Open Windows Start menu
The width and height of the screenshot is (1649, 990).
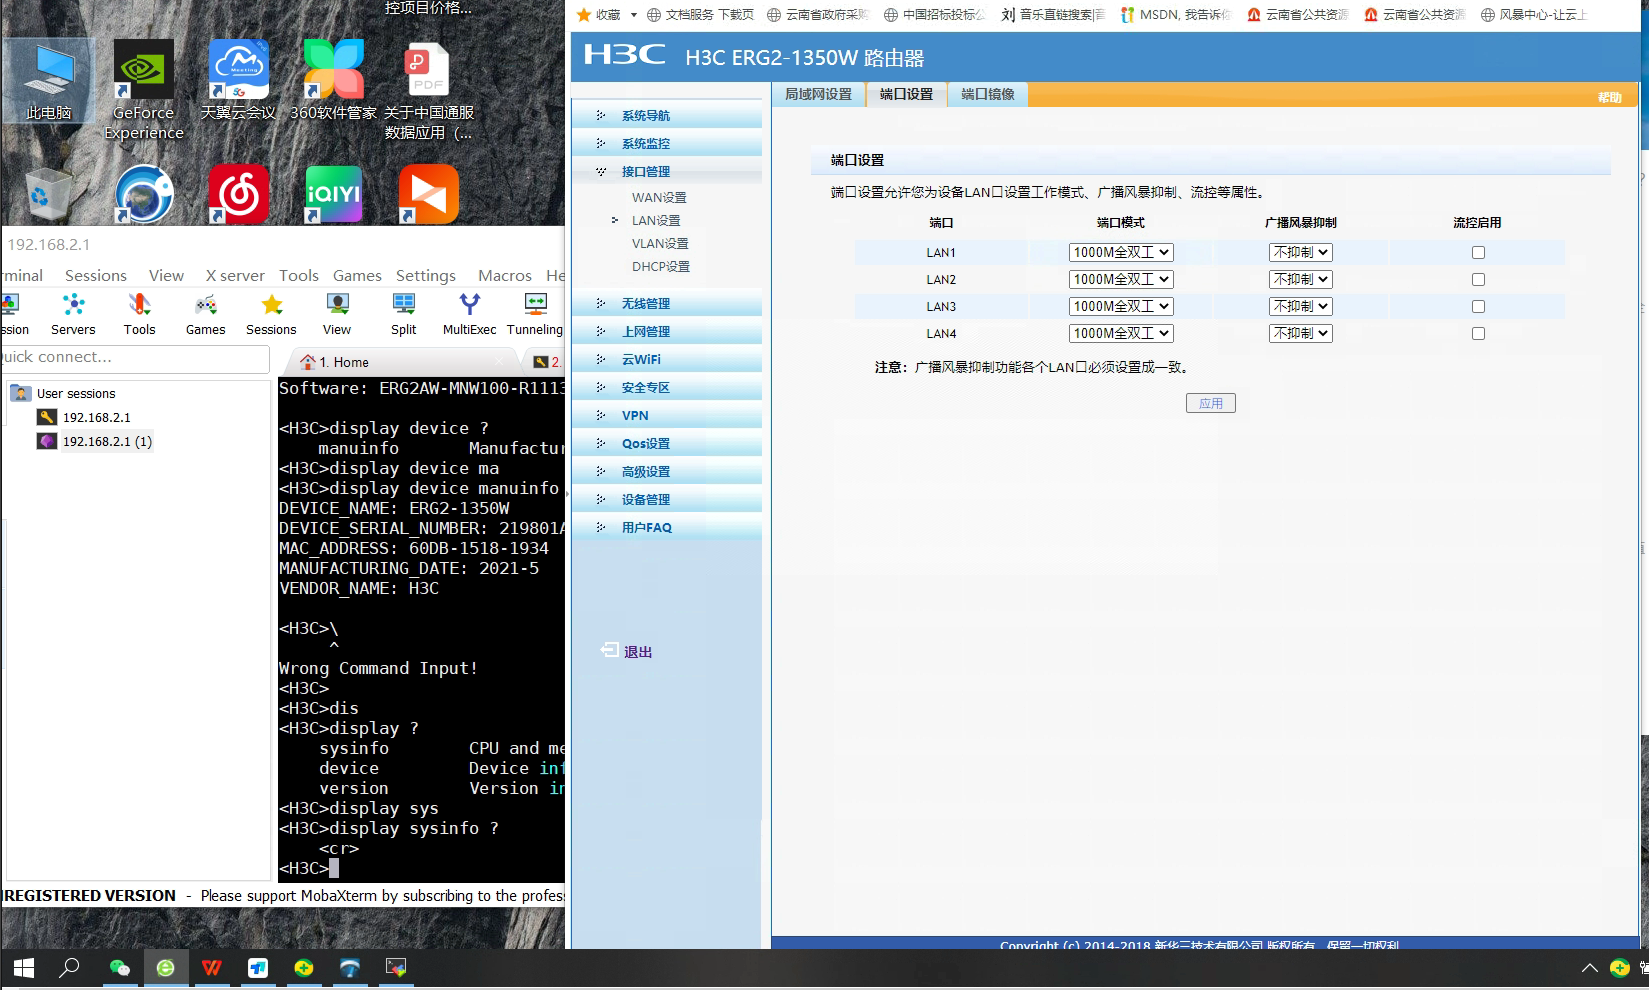24,968
